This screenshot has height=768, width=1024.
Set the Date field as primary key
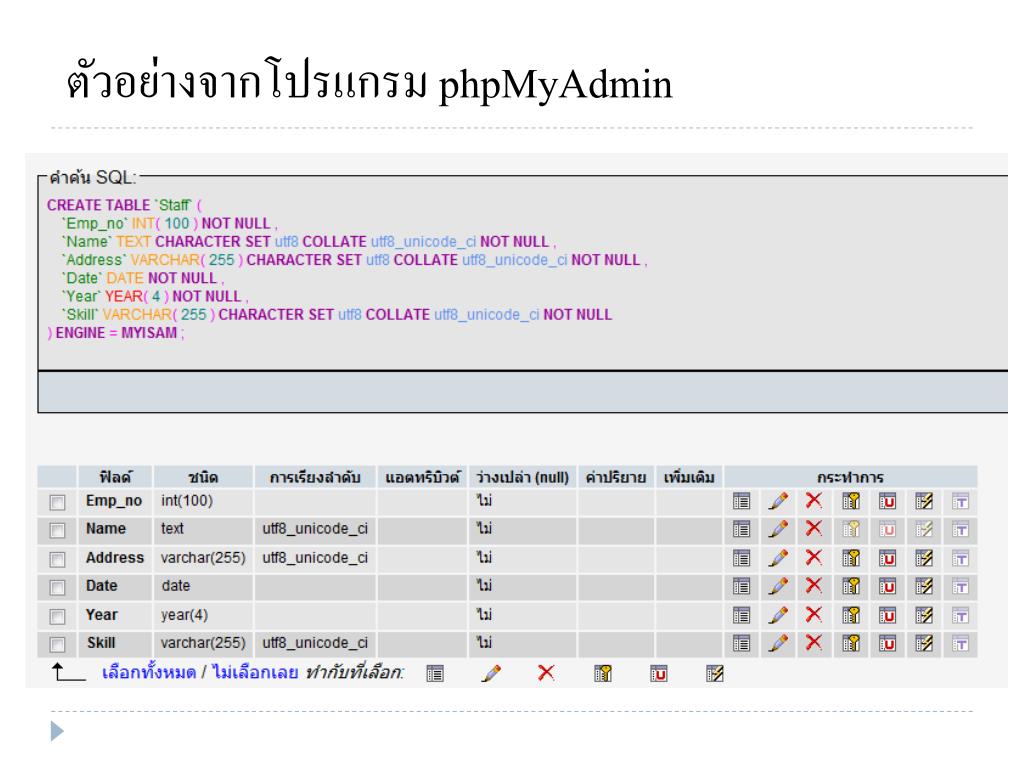pos(851,586)
